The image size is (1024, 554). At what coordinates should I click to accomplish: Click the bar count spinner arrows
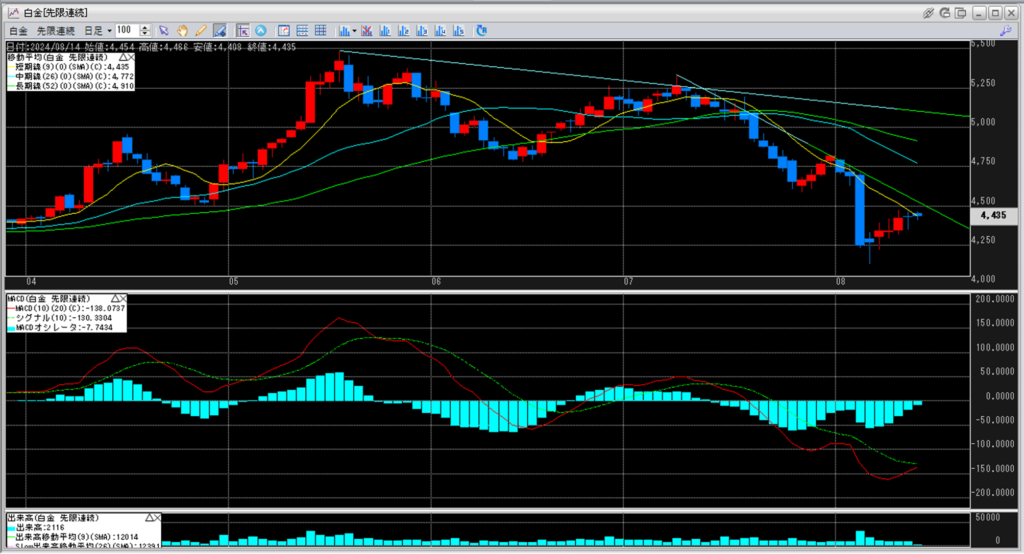pyautogui.click(x=145, y=31)
